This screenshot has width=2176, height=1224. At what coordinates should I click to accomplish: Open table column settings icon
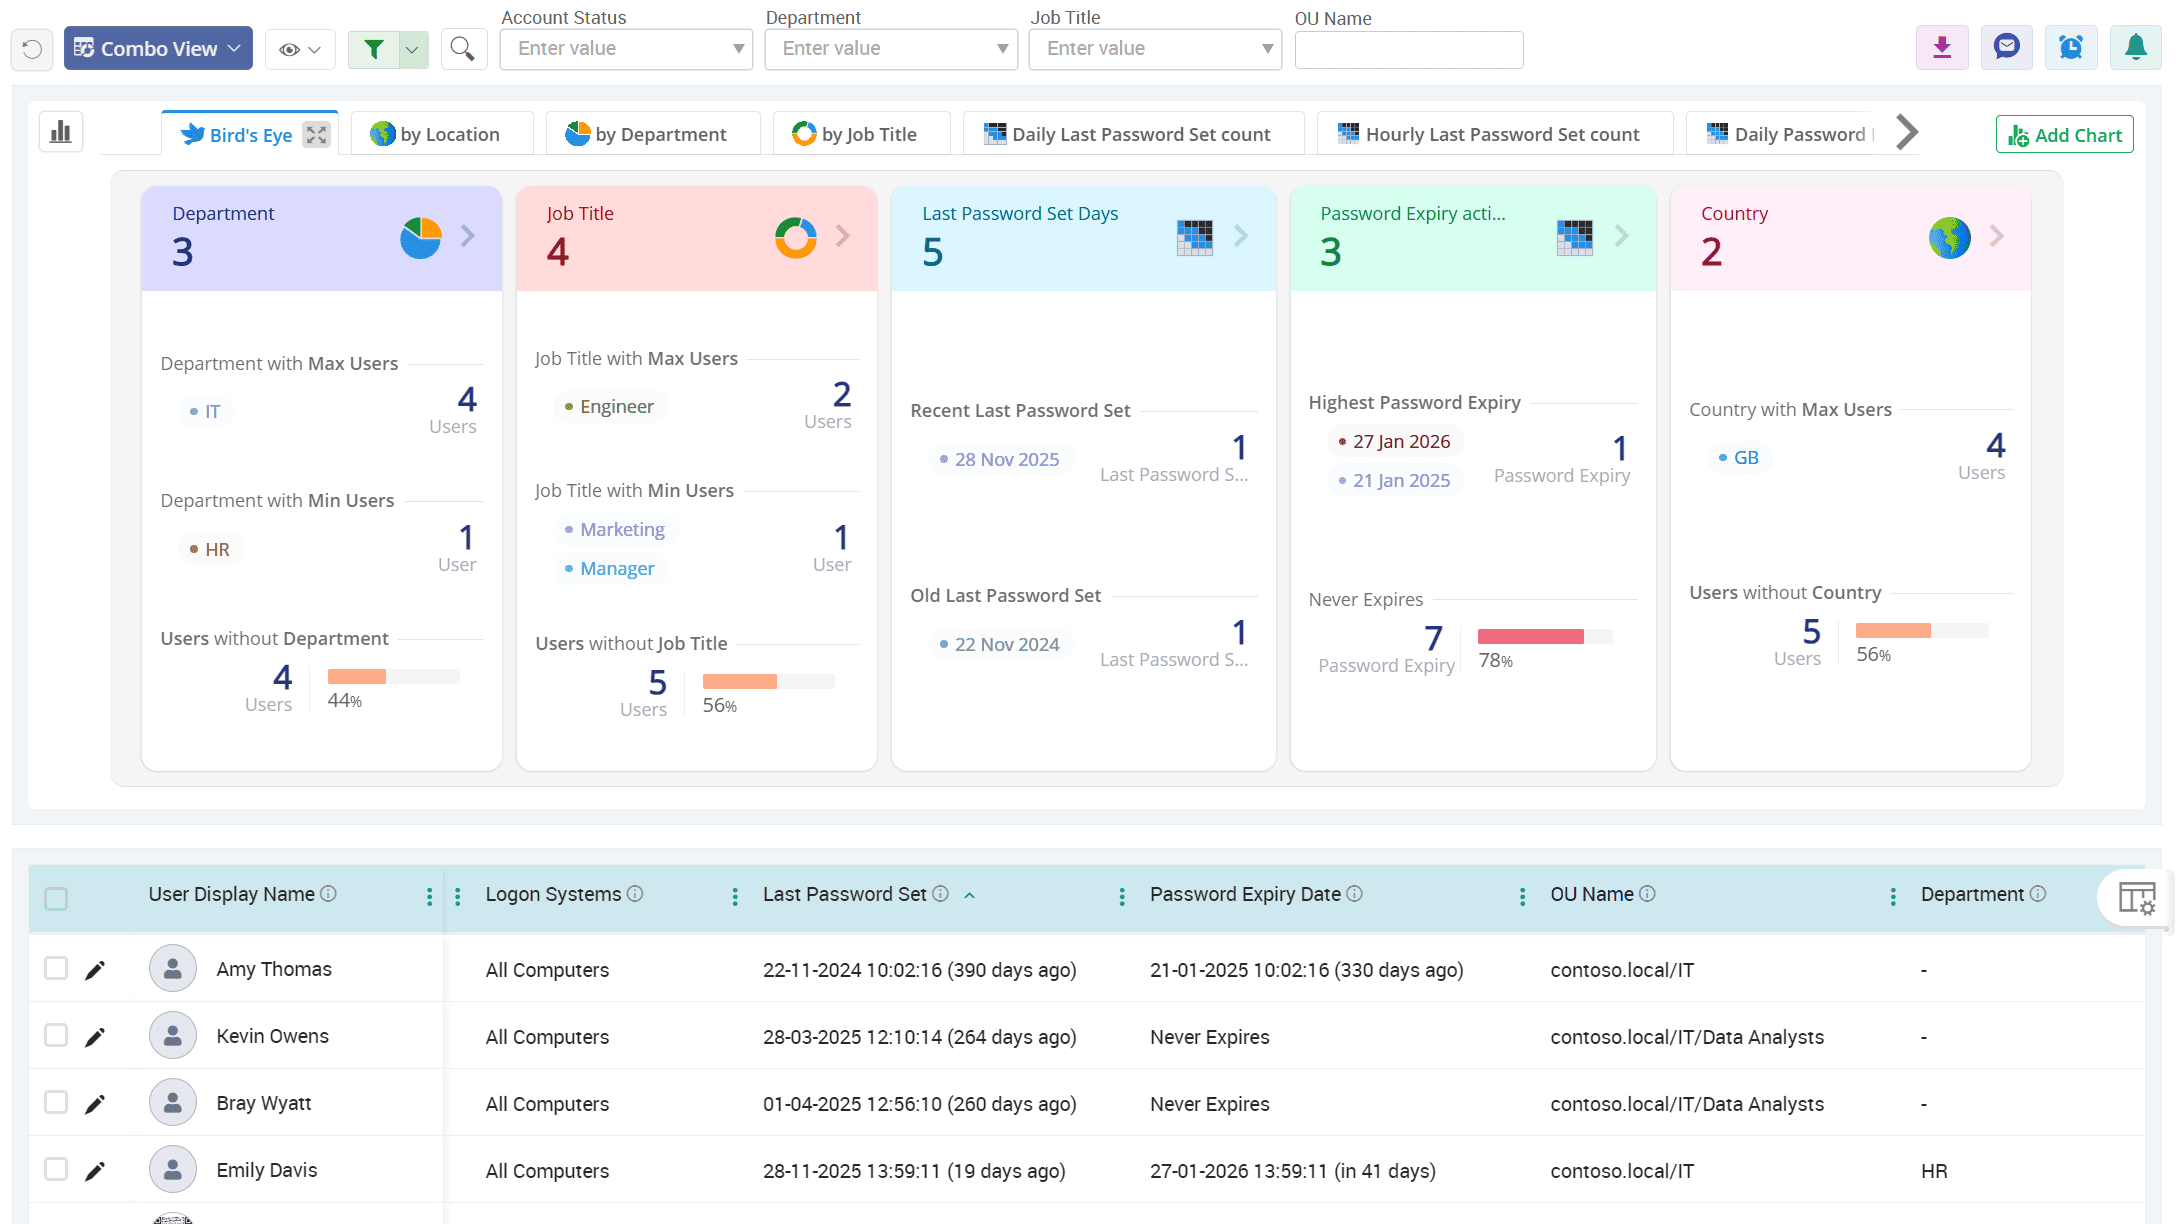[x=2137, y=898]
